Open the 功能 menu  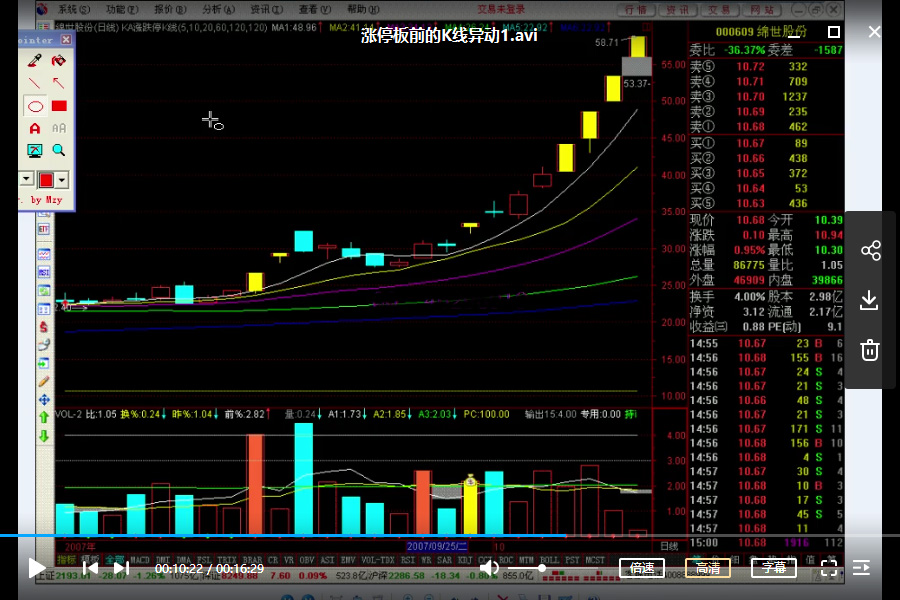(122, 9)
